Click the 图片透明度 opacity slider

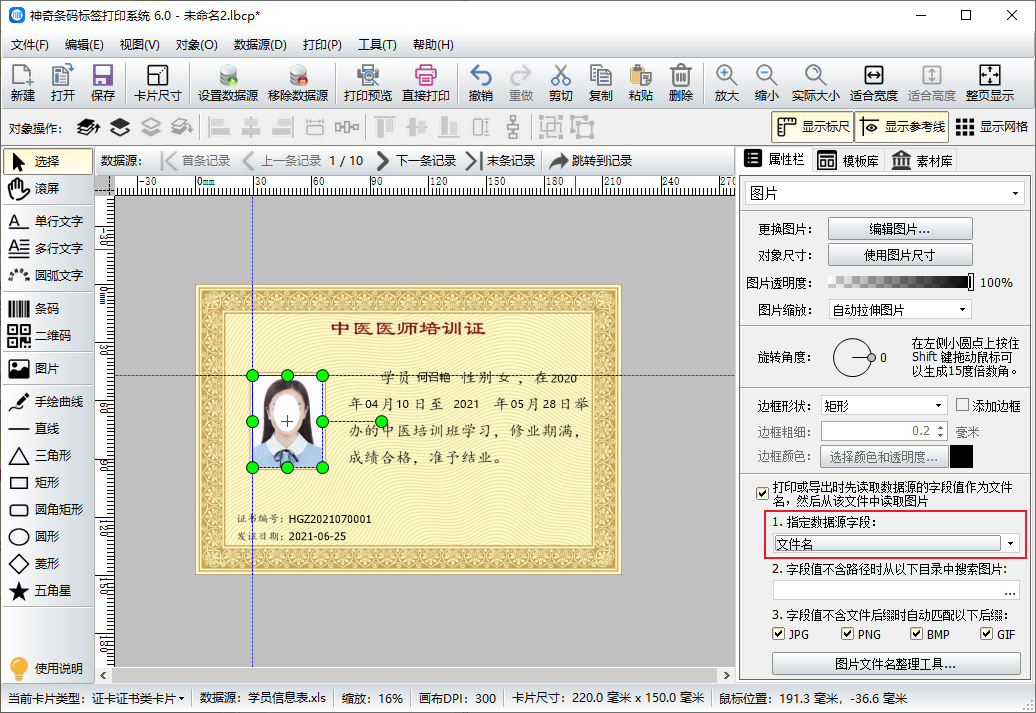coord(900,283)
